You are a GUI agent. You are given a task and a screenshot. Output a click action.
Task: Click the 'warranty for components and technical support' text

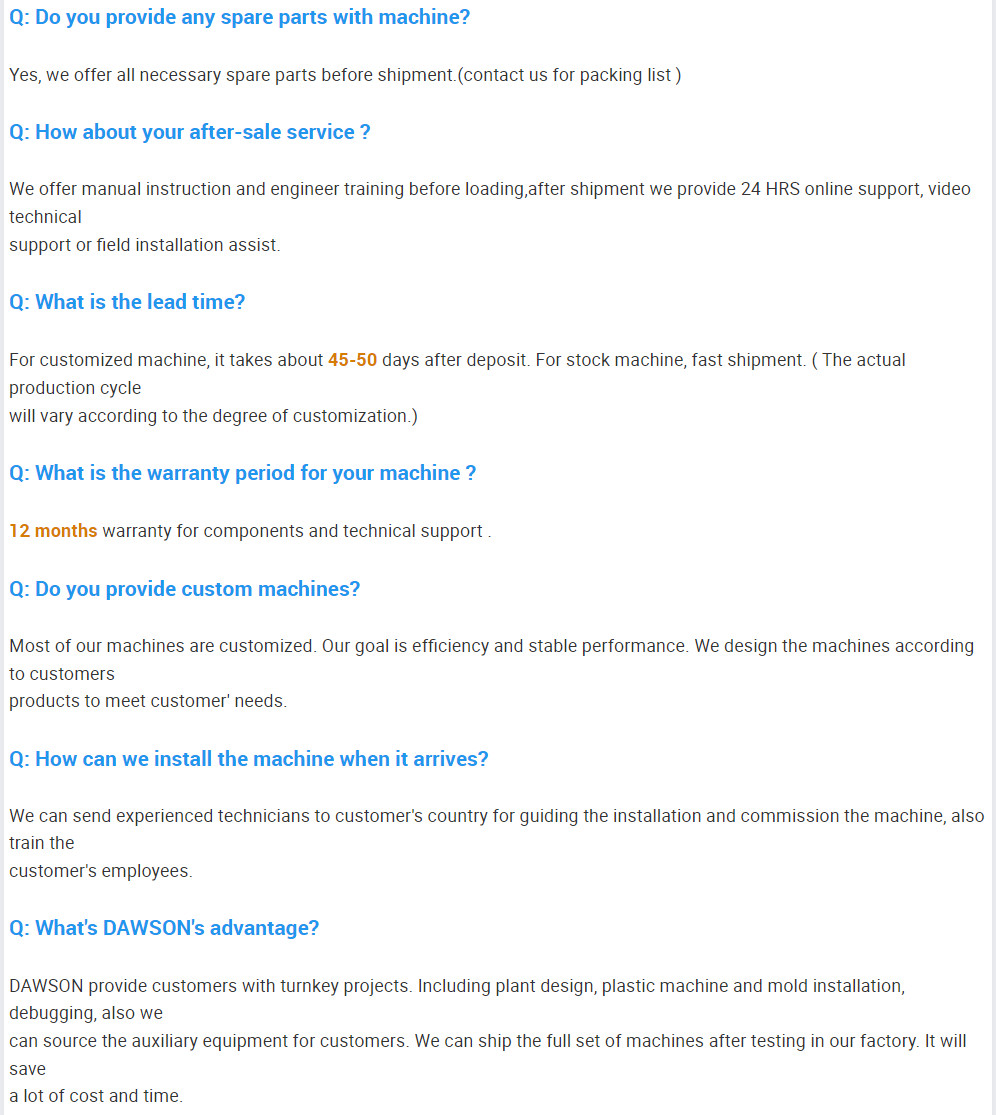pyautogui.click(x=296, y=531)
